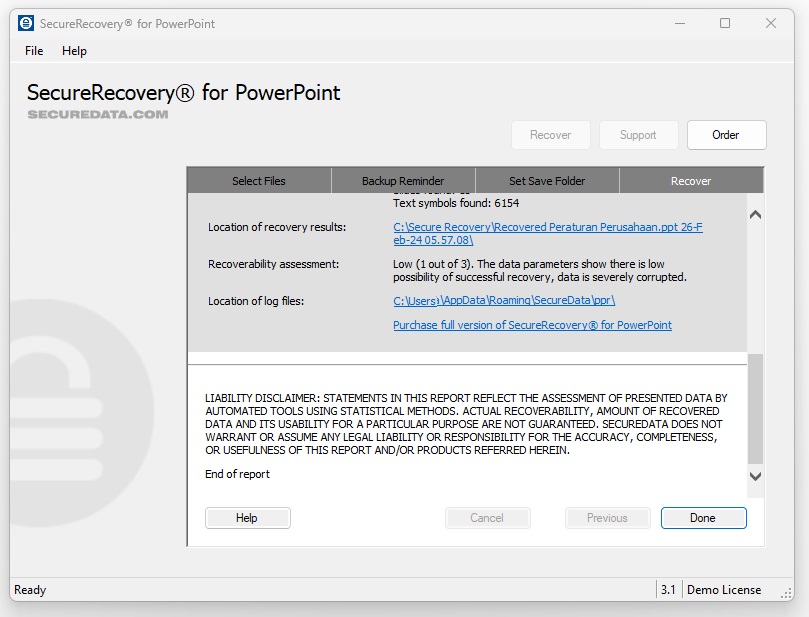809x617 pixels.
Task: Click the Recover step tab header
Action: point(691,181)
